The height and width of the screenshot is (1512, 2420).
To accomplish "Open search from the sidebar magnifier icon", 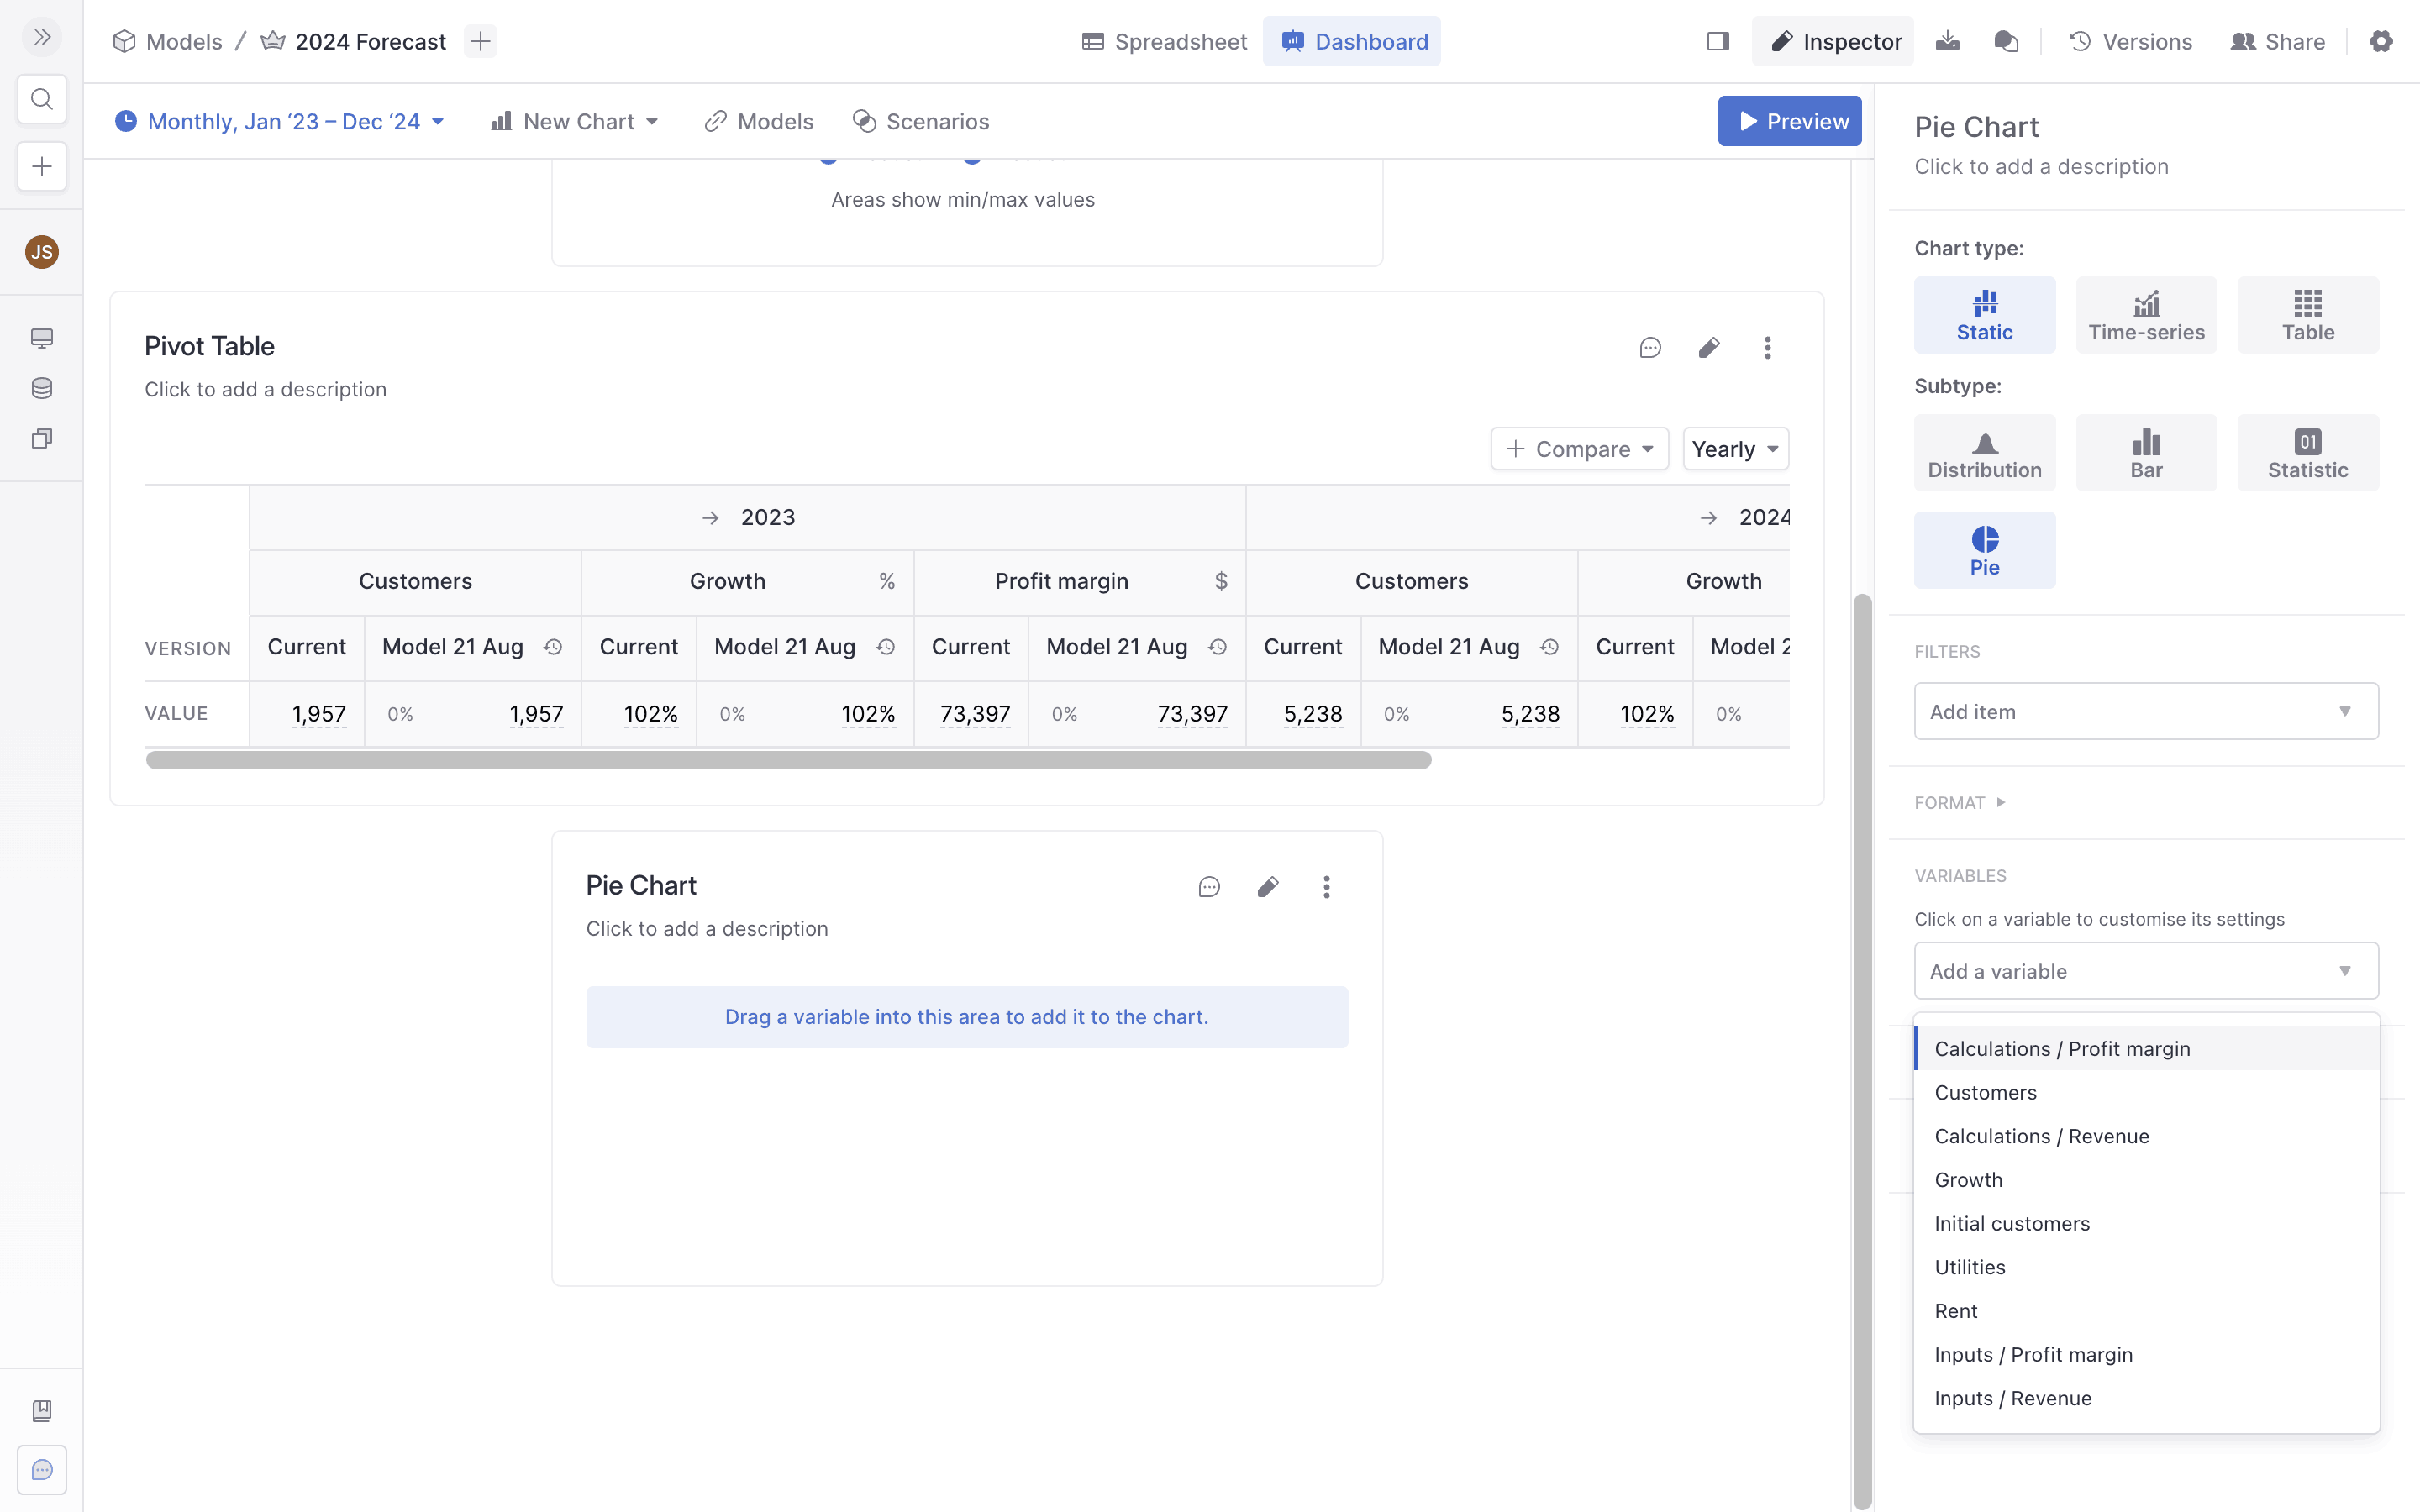I will [41, 99].
